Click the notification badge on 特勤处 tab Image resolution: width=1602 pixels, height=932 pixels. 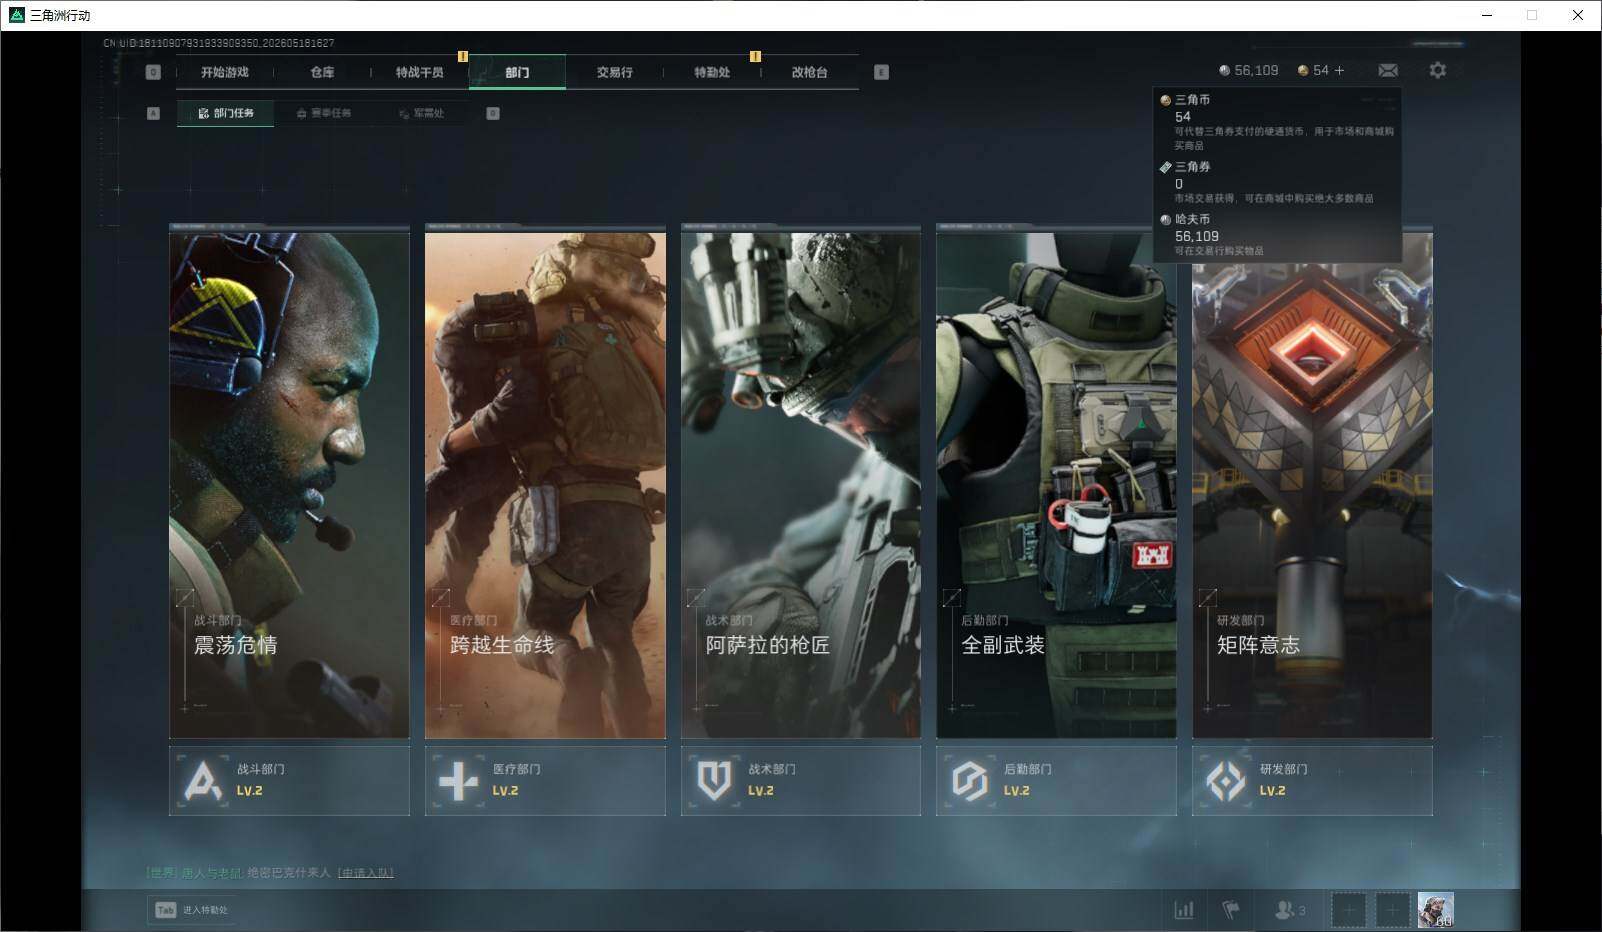point(755,56)
